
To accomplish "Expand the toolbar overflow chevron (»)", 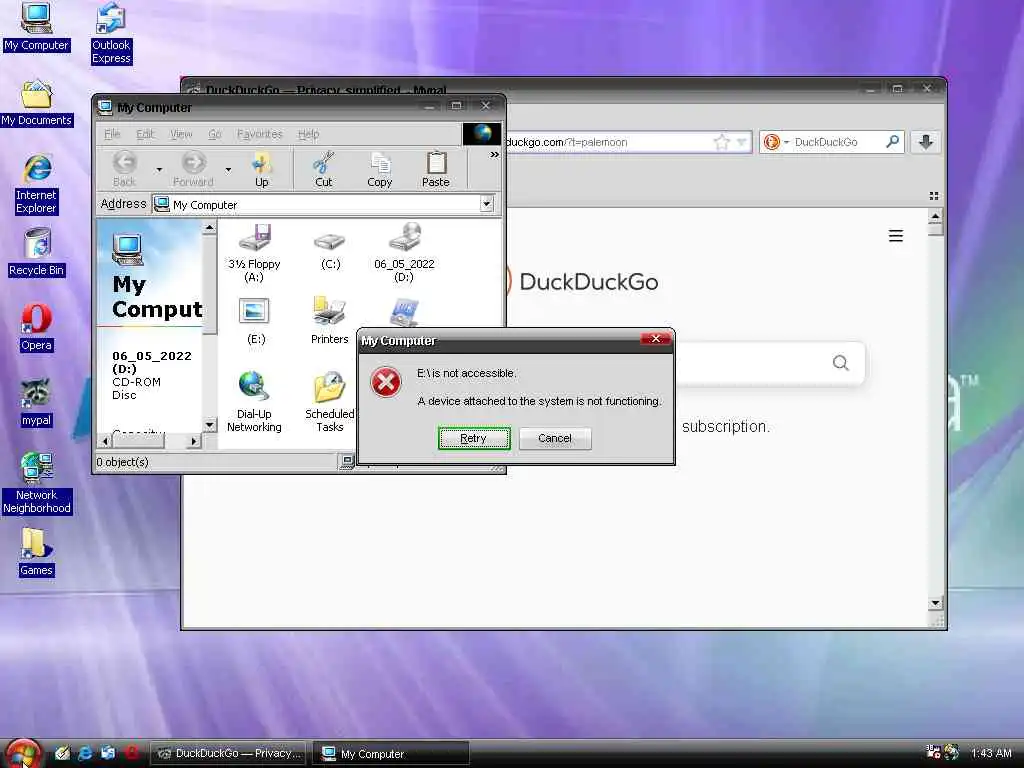I will 494,155.
